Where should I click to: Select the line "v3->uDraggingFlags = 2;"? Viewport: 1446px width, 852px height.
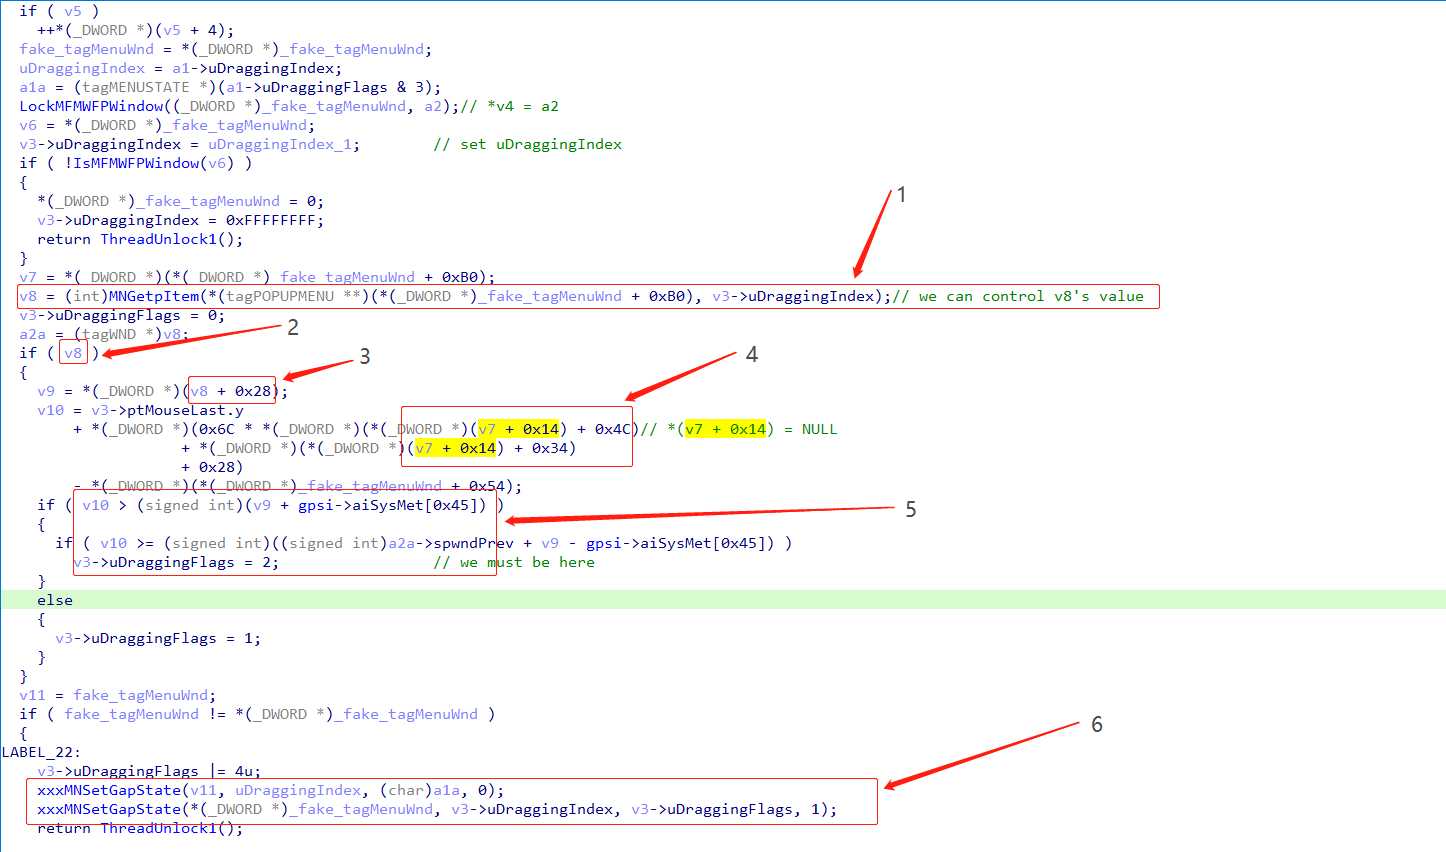[x=176, y=562]
